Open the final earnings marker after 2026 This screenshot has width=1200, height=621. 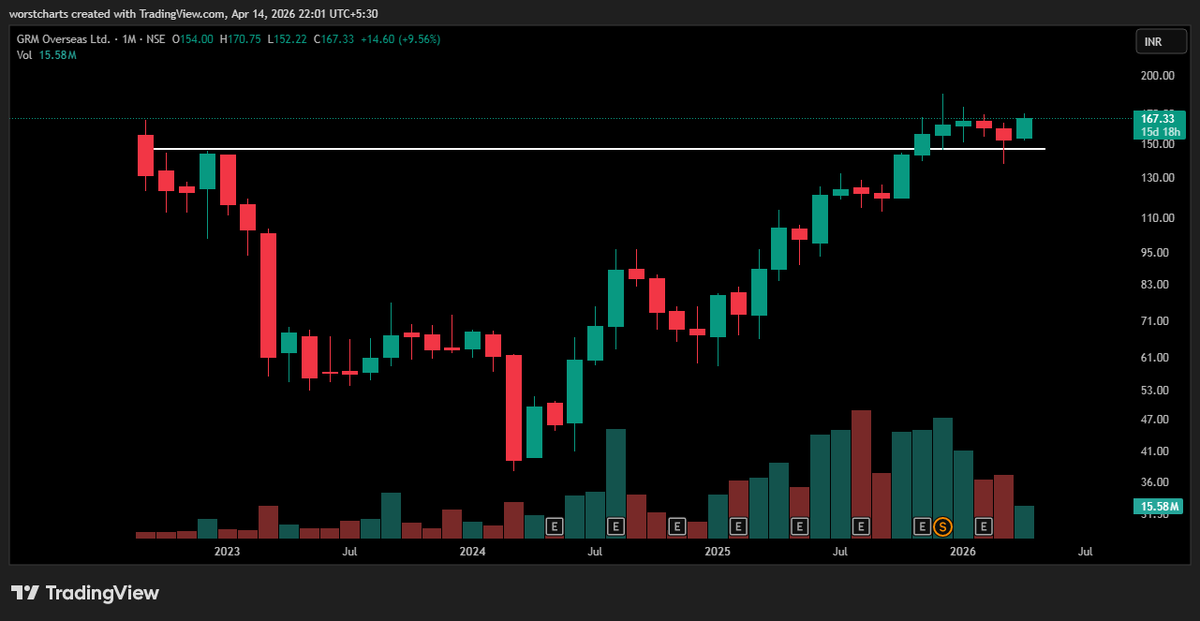984,525
